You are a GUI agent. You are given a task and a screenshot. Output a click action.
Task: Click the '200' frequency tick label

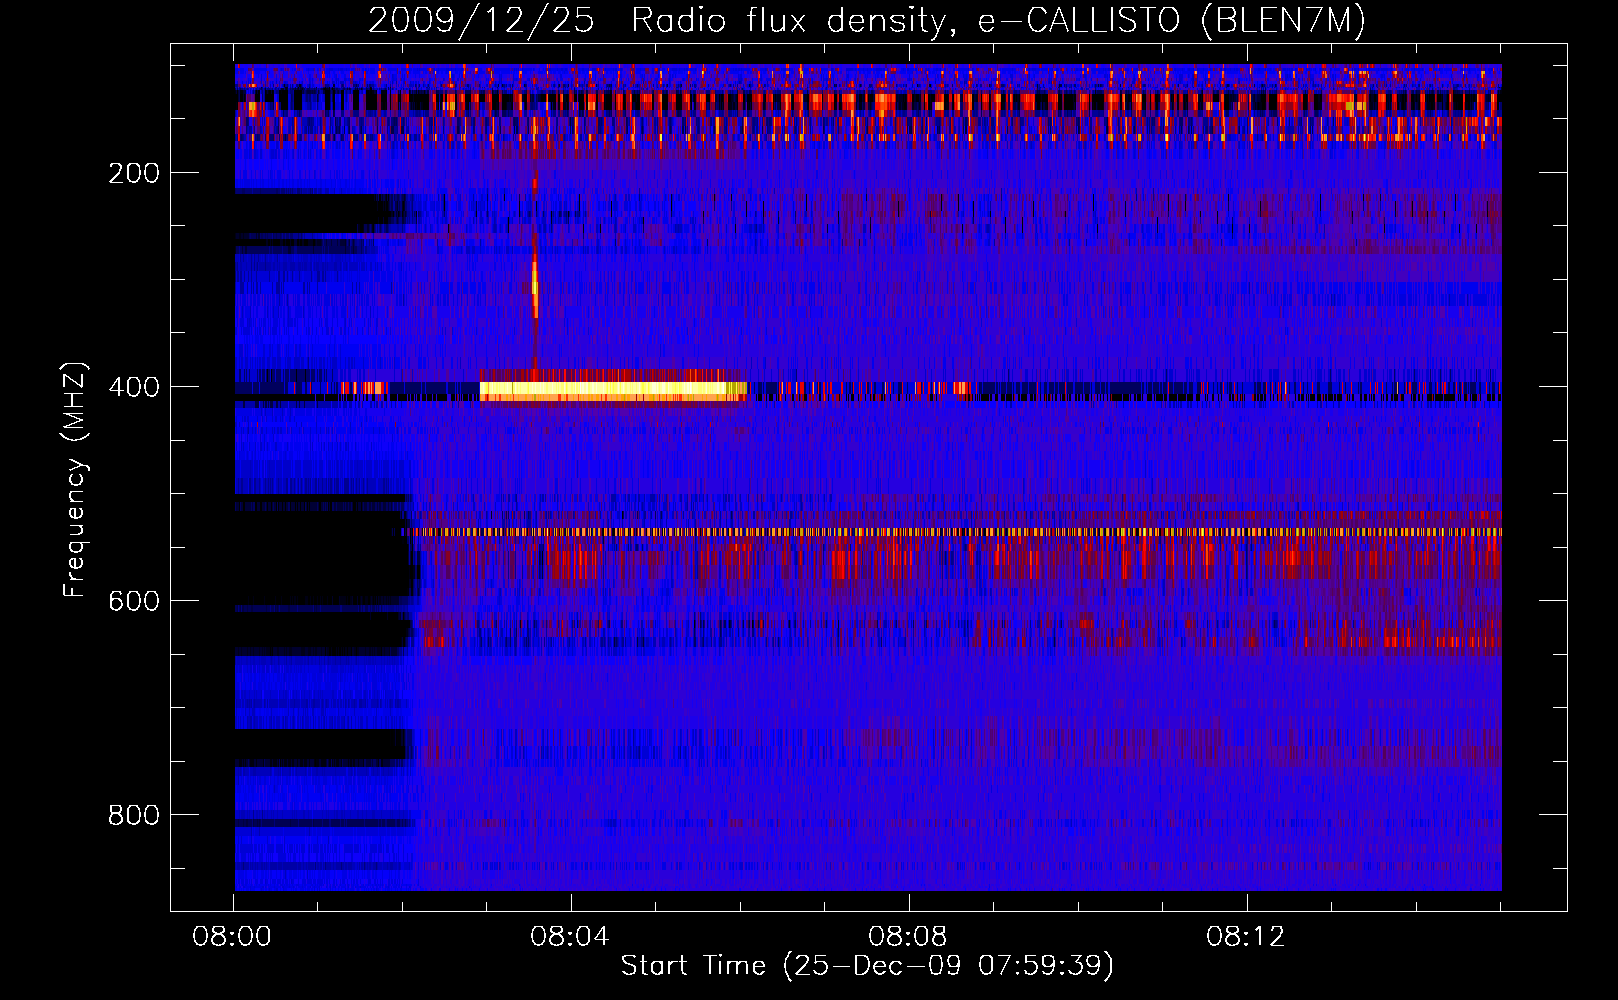(134, 173)
